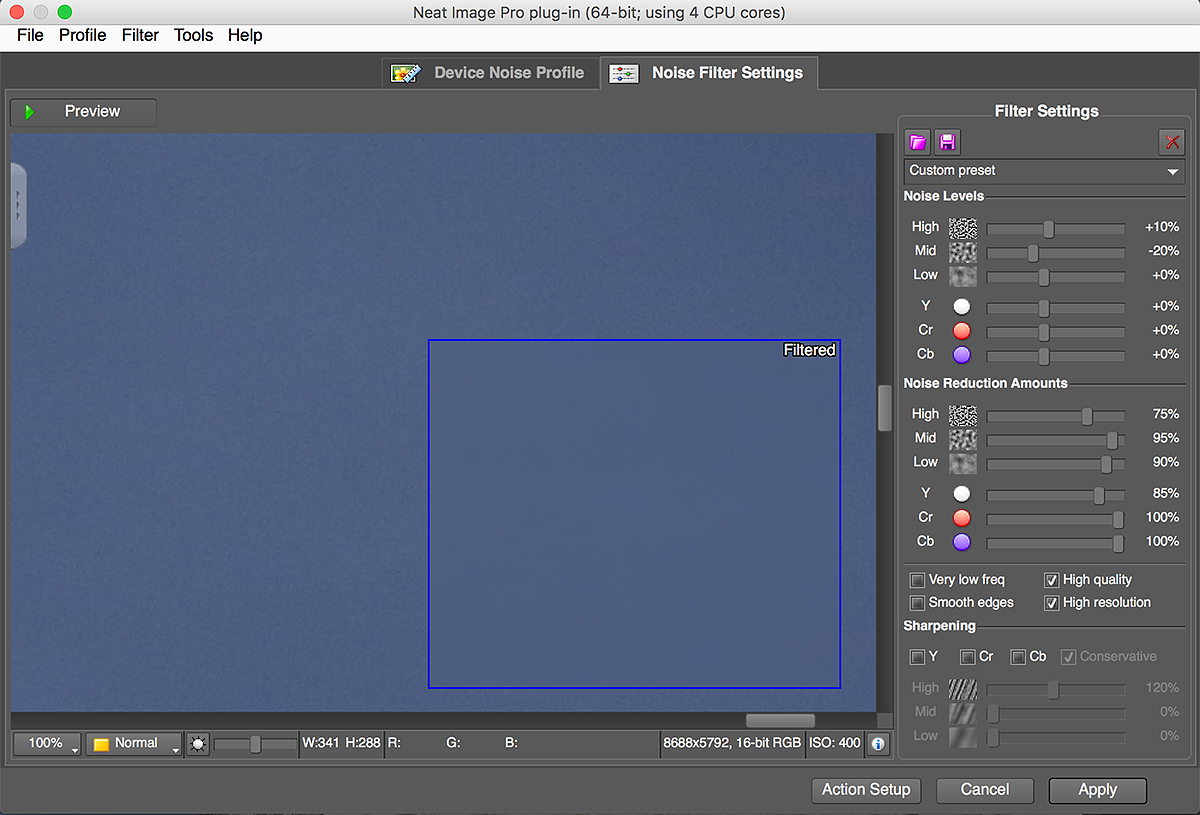Image resolution: width=1200 pixels, height=815 pixels.
Task: Click the save preset floppy icon
Action: [947, 142]
